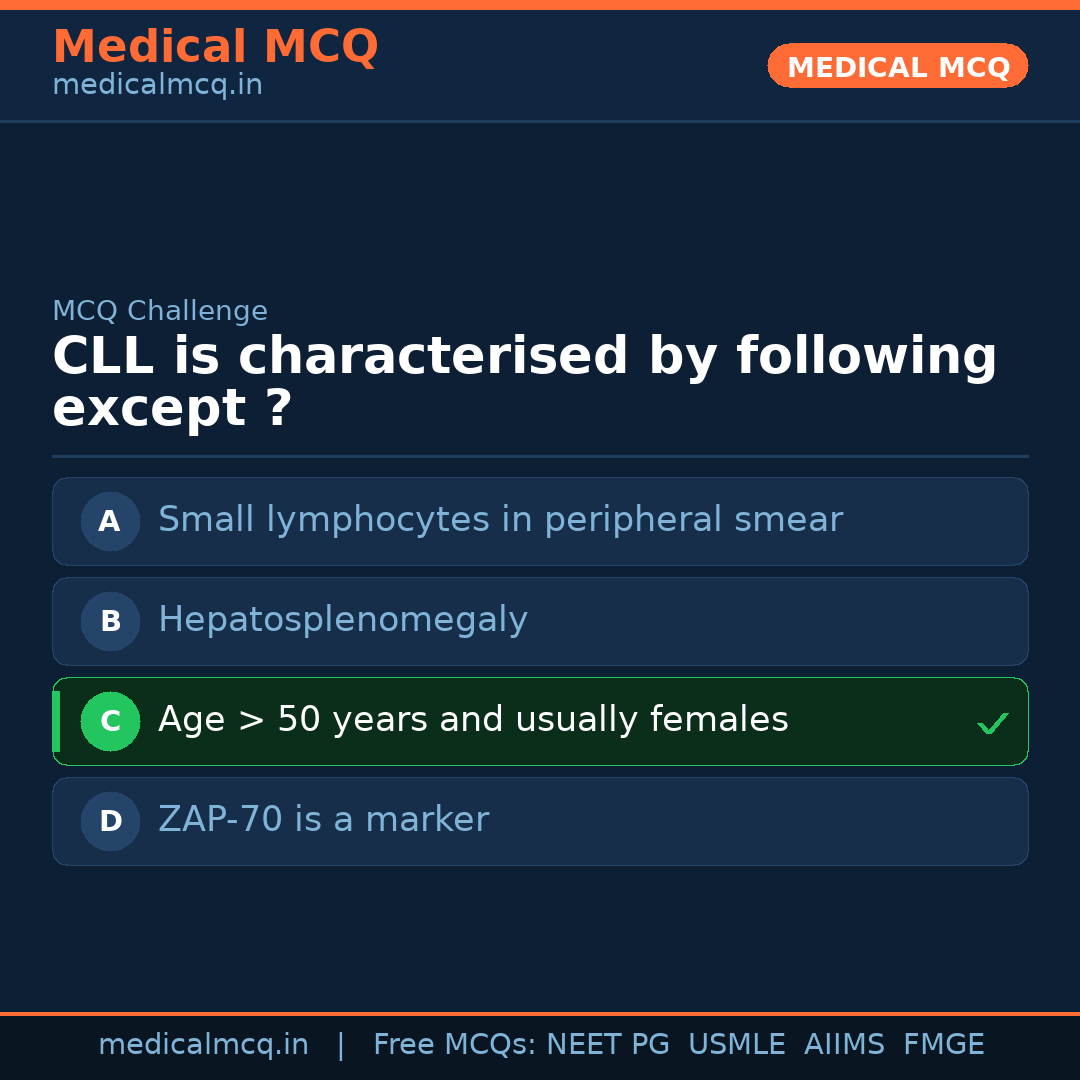Select the letter B option circle

pyautogui.click(x=110, y=621)
